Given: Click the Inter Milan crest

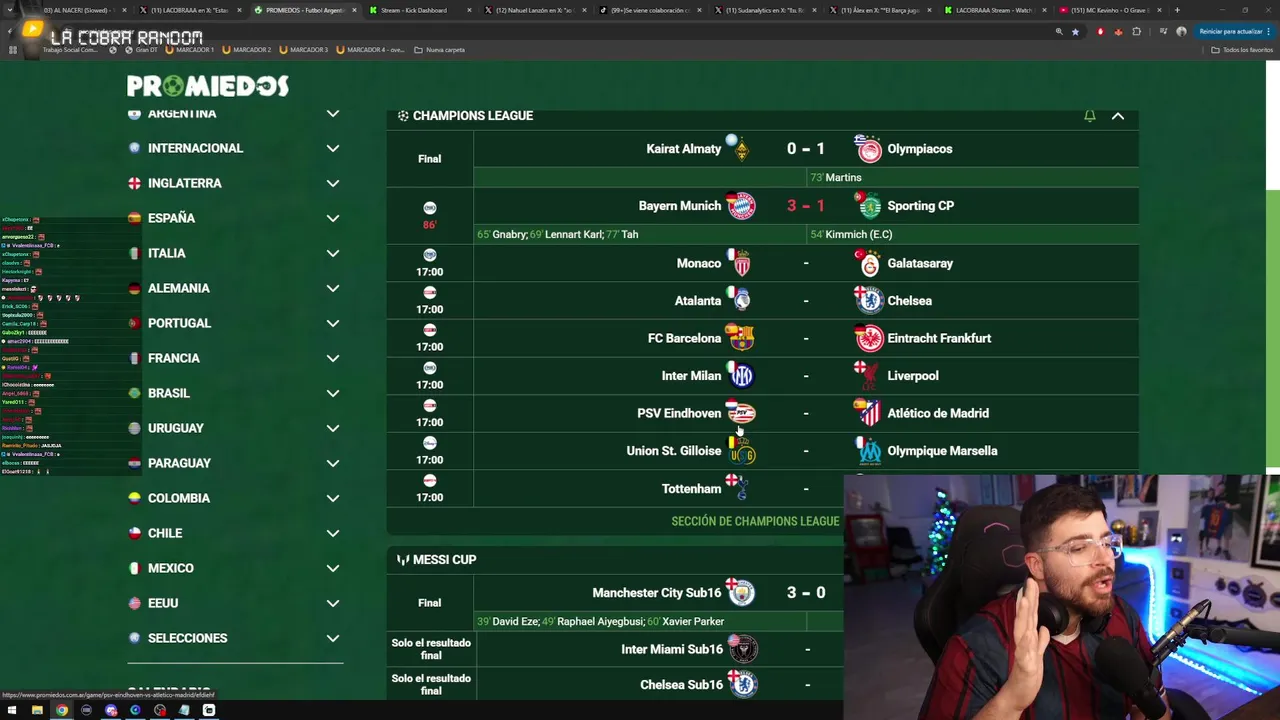Looking at the screenshot, I should (741, 376).
